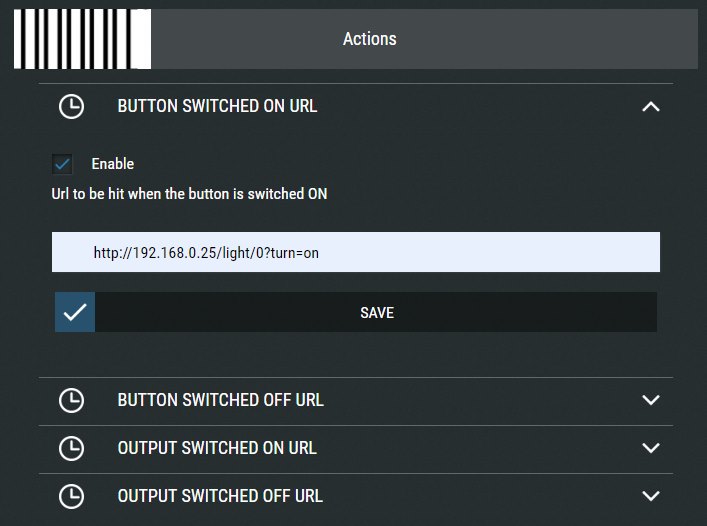Select the BUTTON SWITCHED ON URL heading
Image resolution: width=707 pixels, height=526 pixels.
pos(217,106)
